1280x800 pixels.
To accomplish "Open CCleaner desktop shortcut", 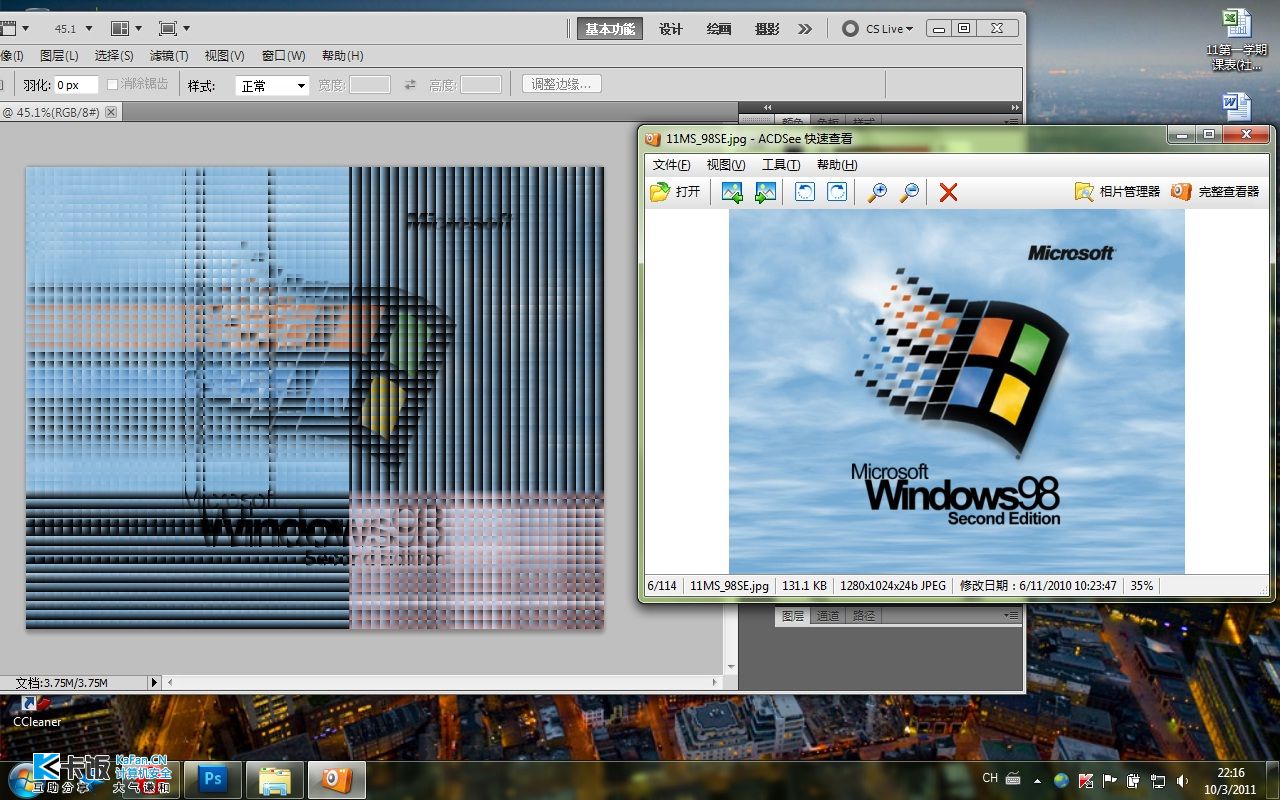I will pos(37,711).
